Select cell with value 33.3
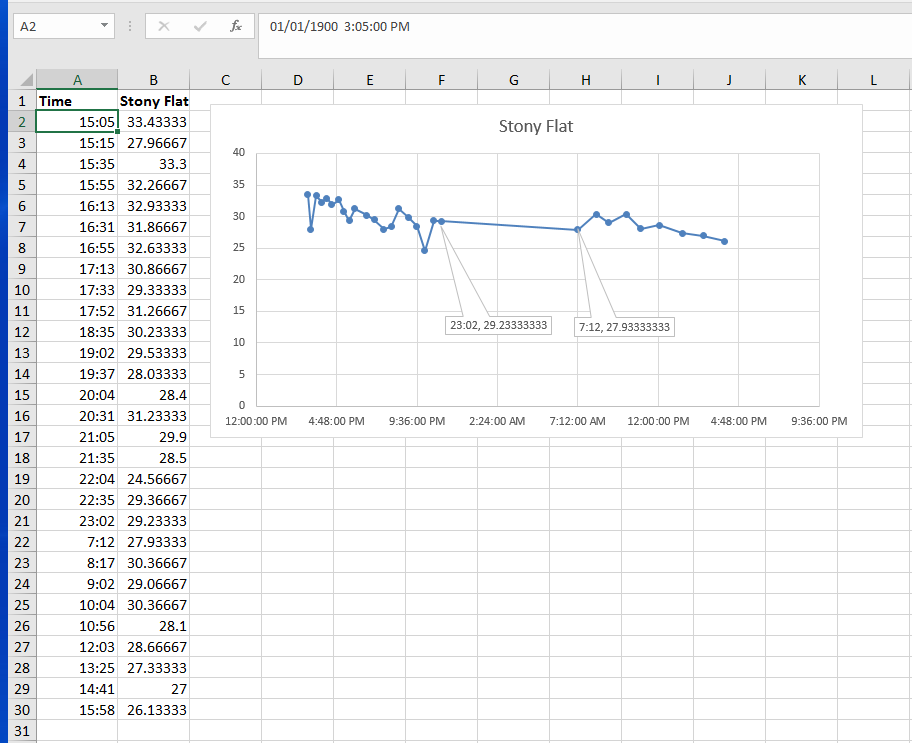The width and height of the screenshot is (912, 743). 154,164
